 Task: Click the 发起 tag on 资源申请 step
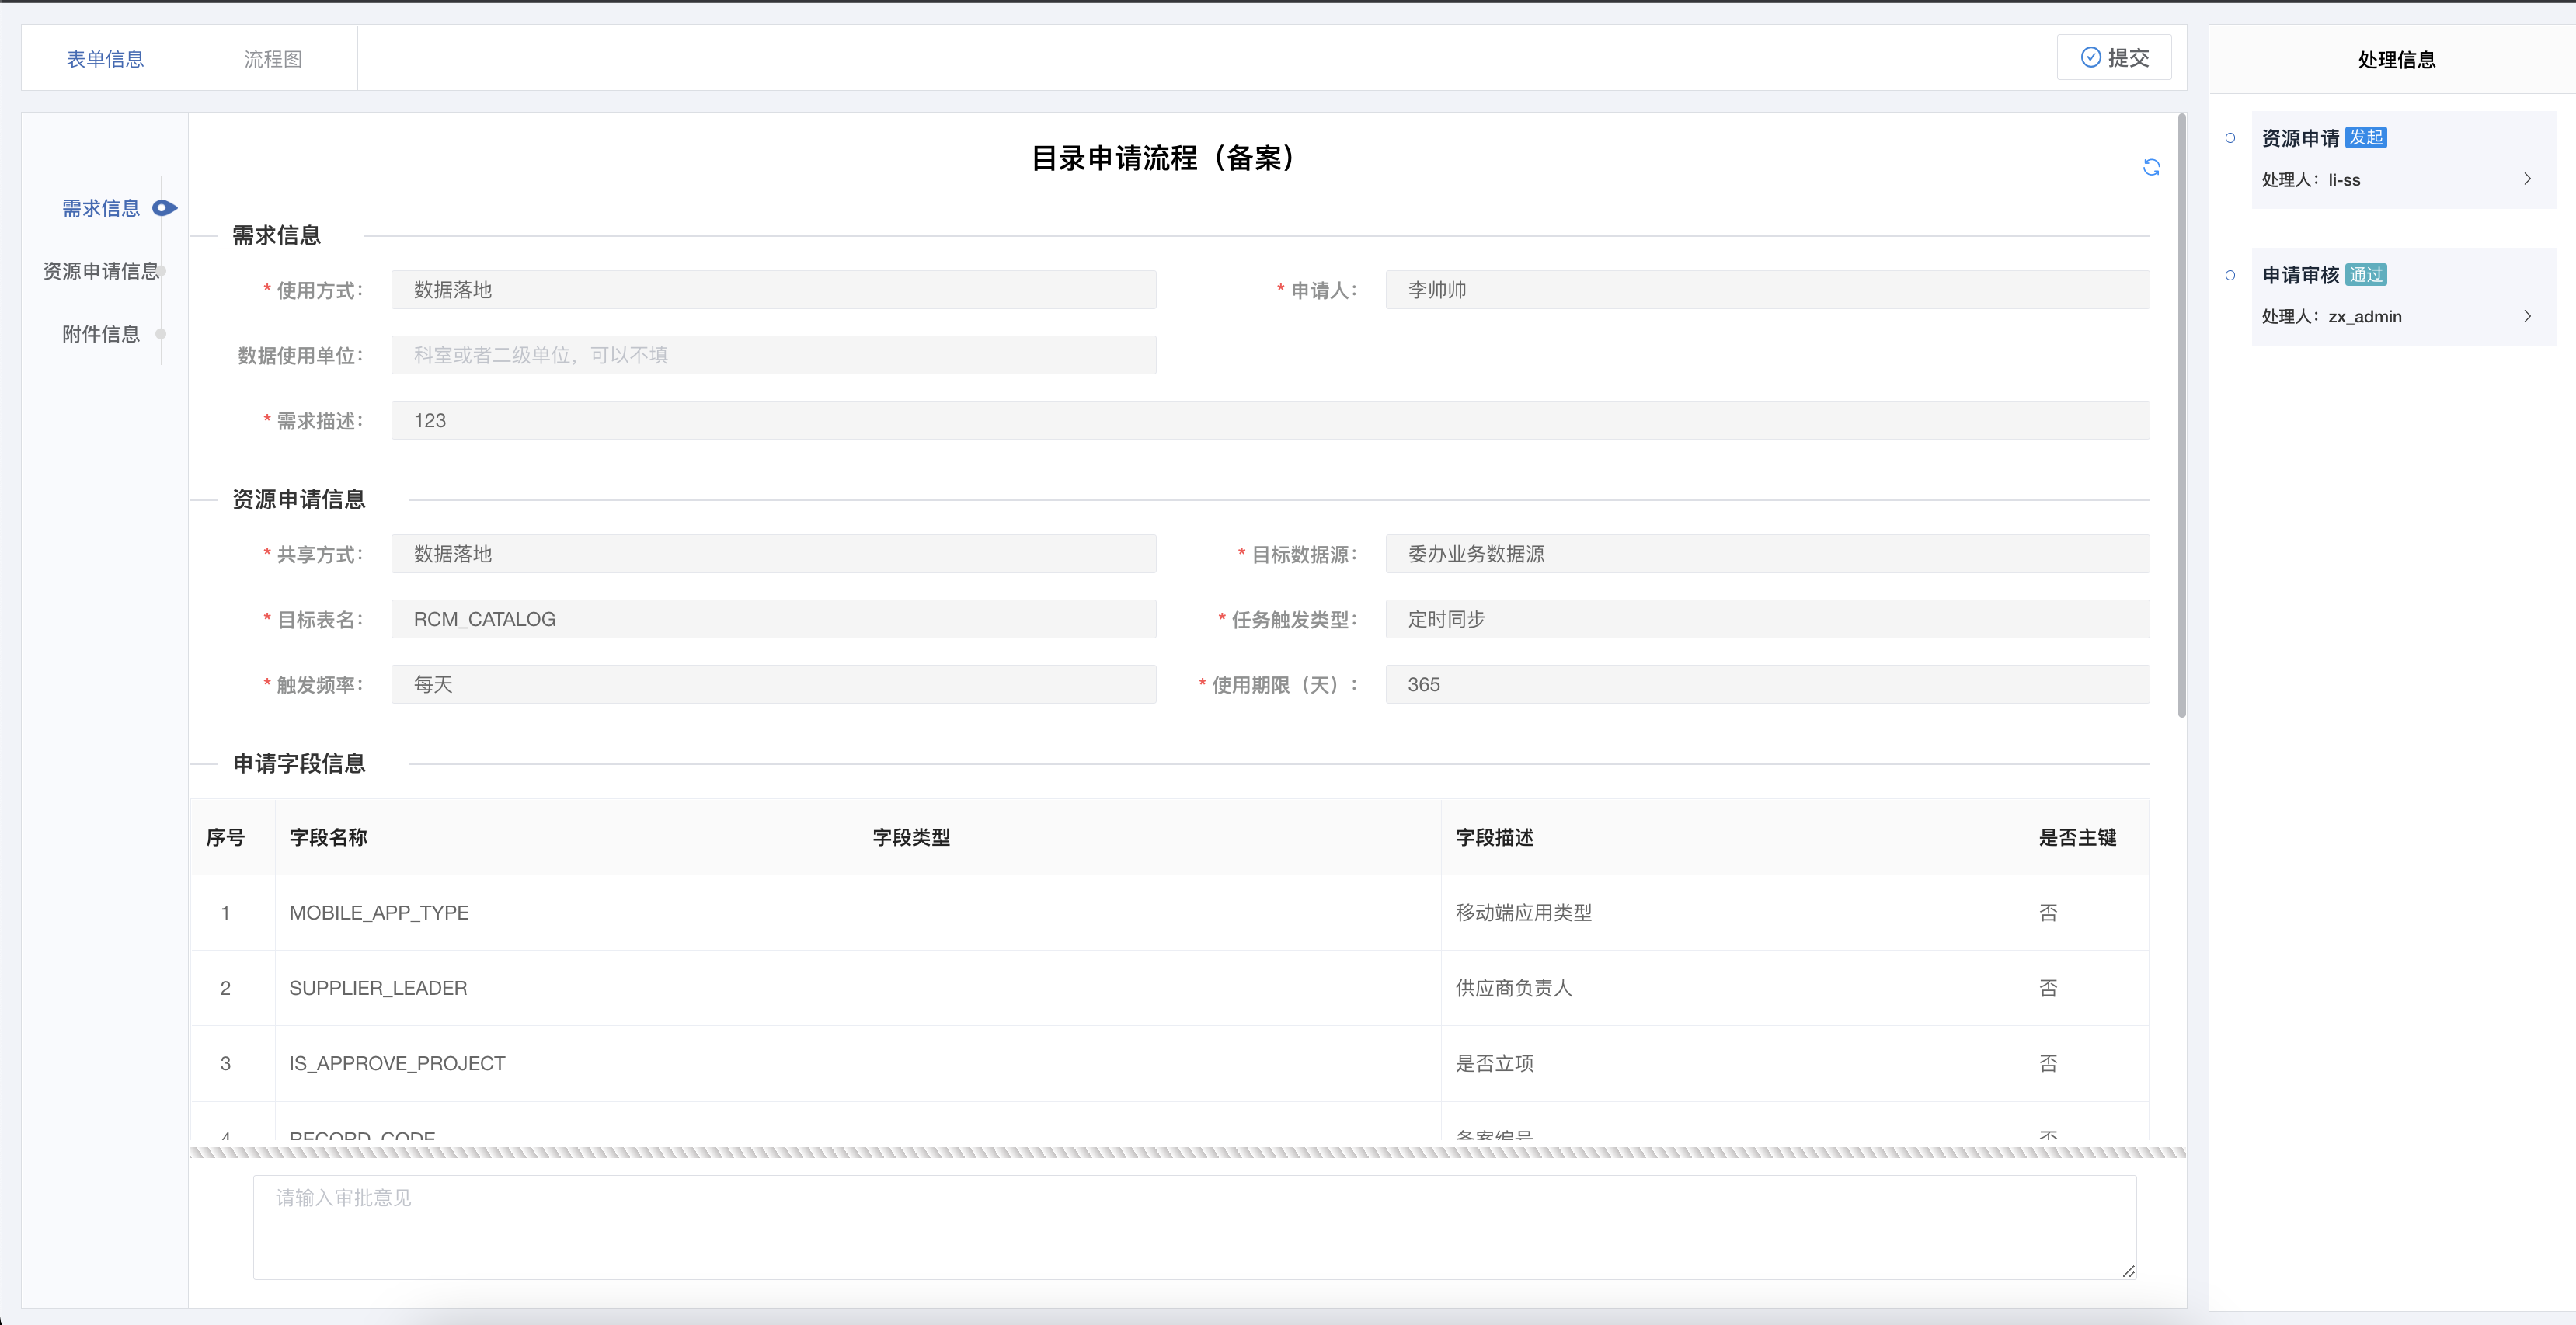(x=2366, y=137)
